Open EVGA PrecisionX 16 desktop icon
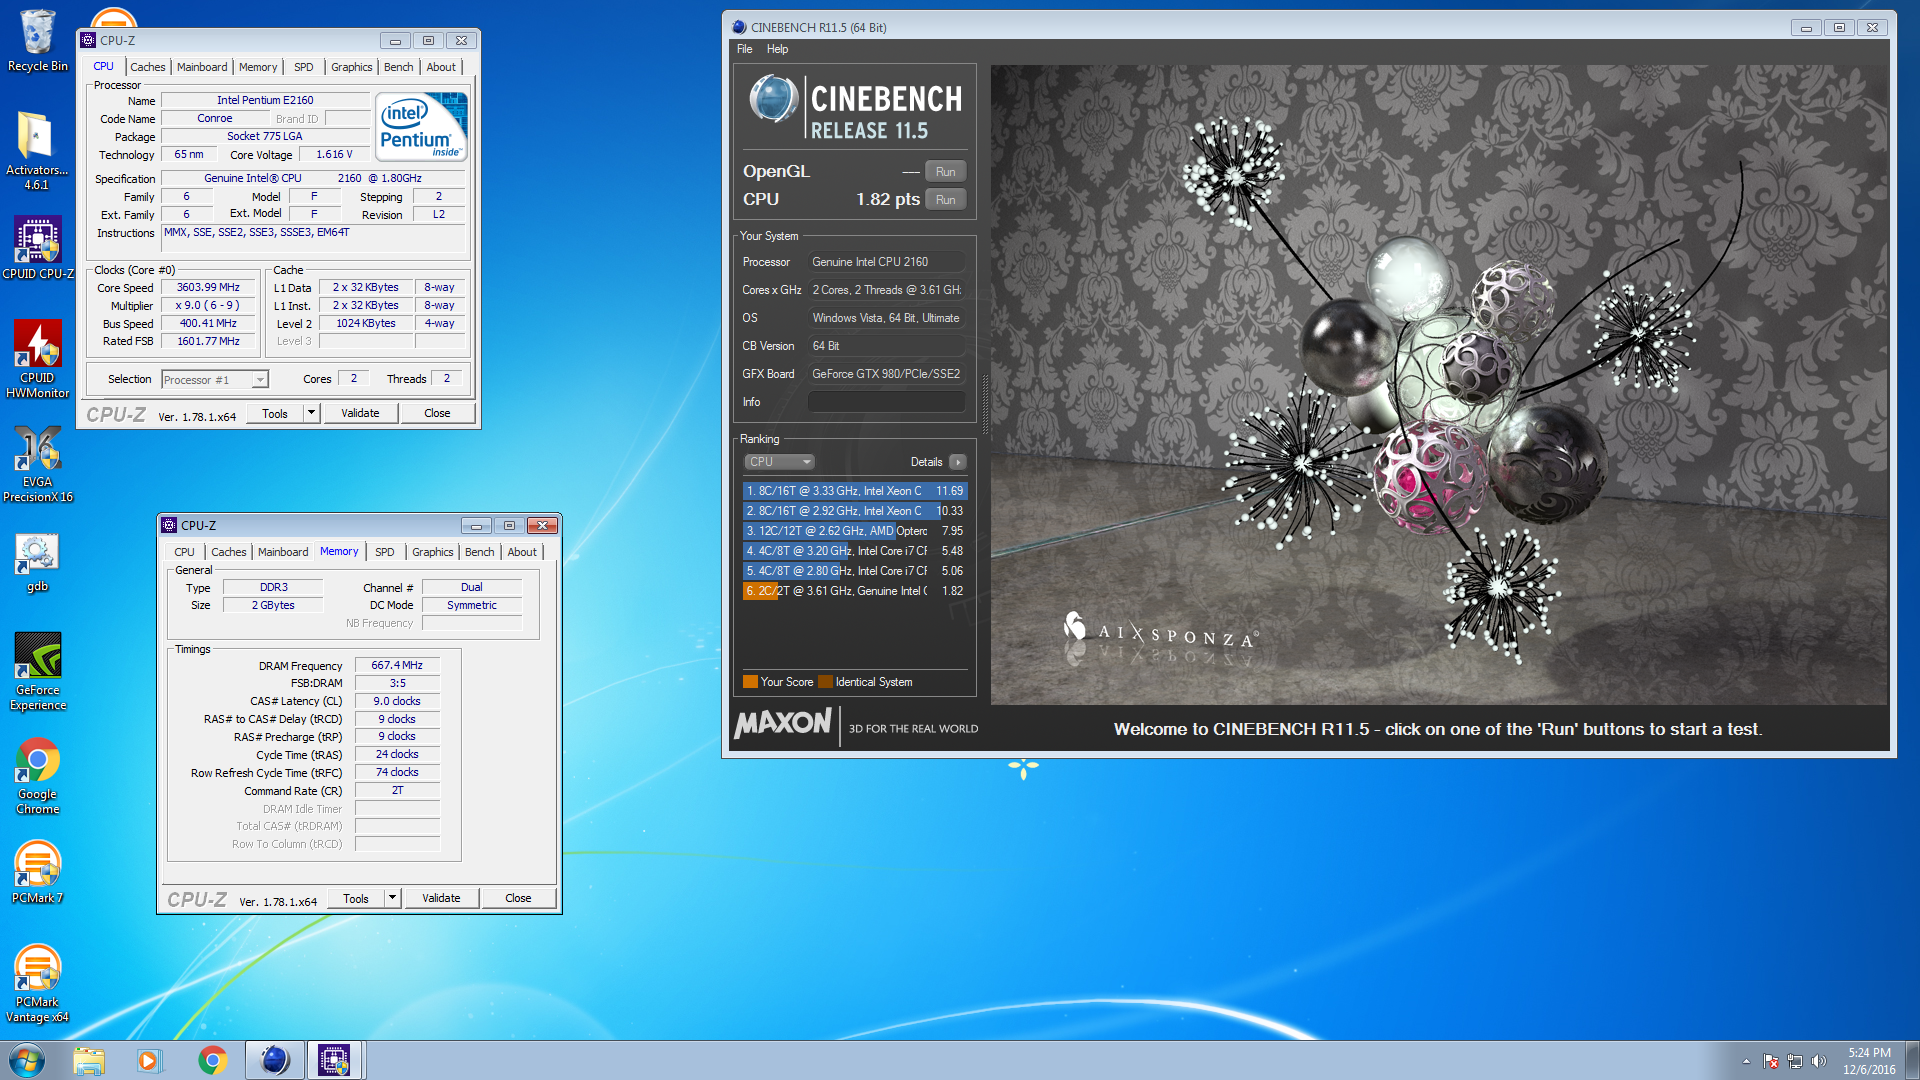The height and width of the screenshot is (1080, 1920). (37, 464)
